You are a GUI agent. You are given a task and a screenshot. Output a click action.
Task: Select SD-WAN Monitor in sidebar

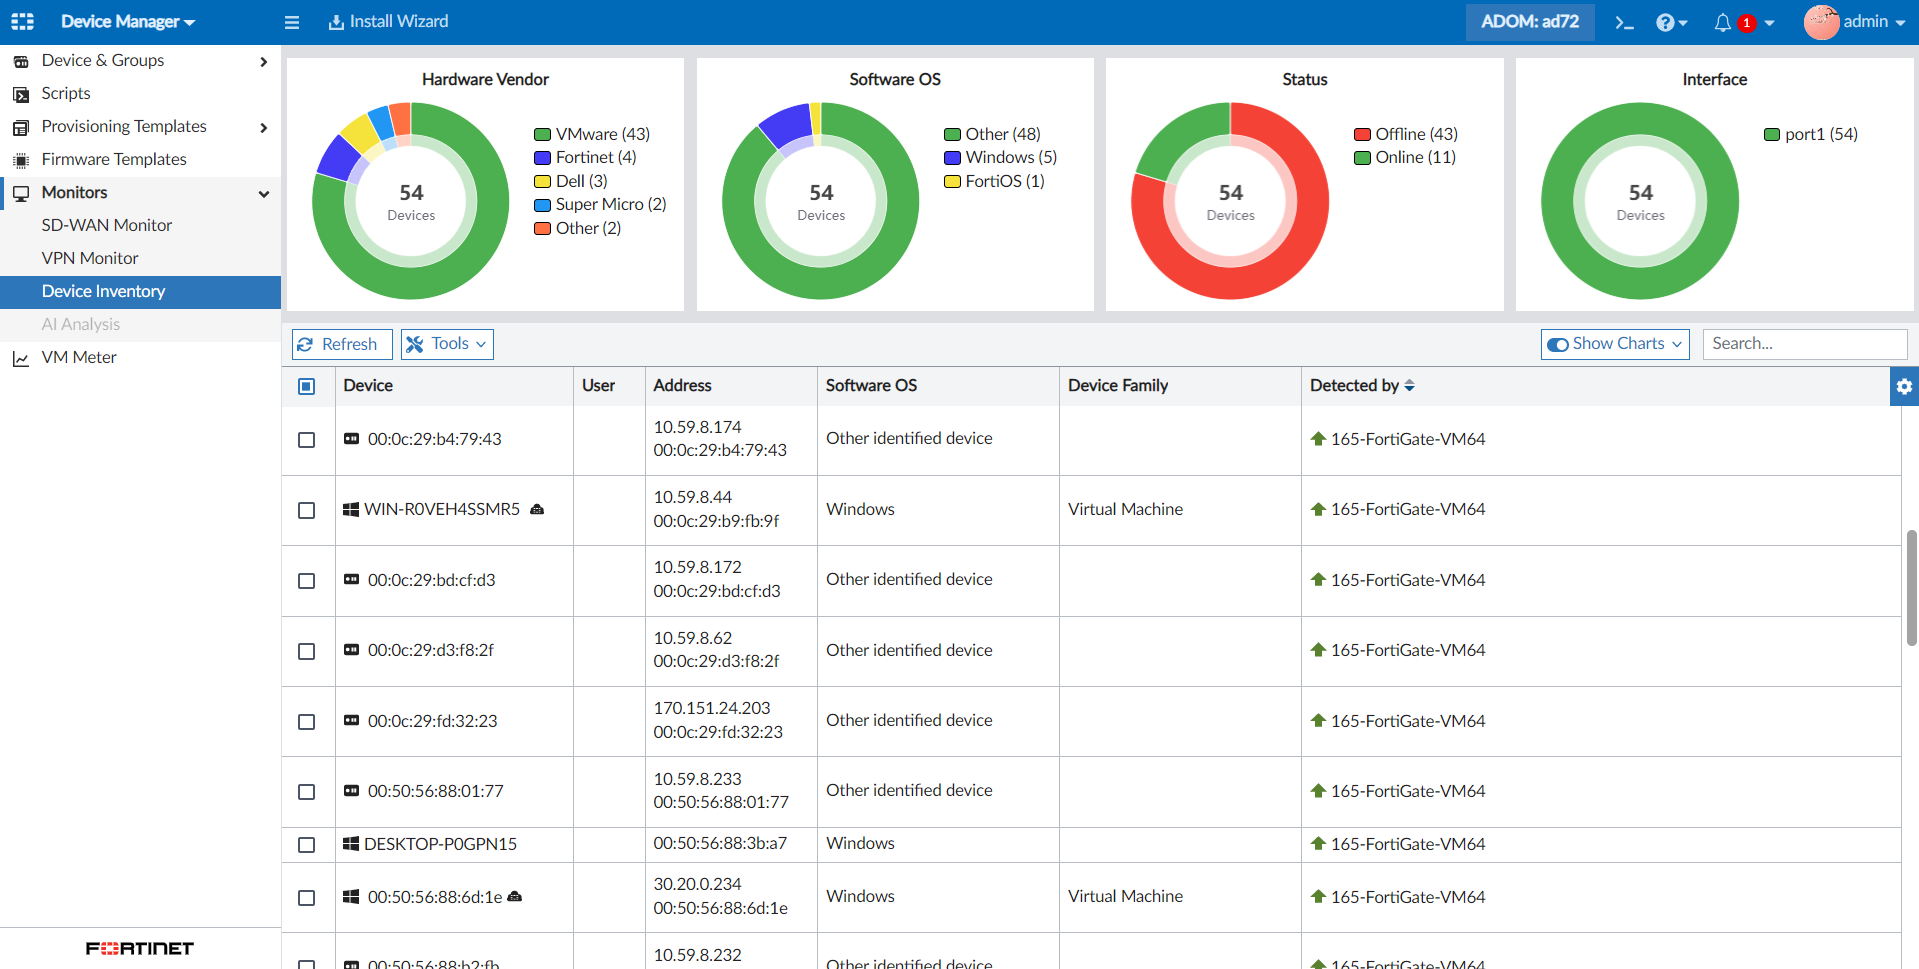pyautogui.click(x=106, y=225)
